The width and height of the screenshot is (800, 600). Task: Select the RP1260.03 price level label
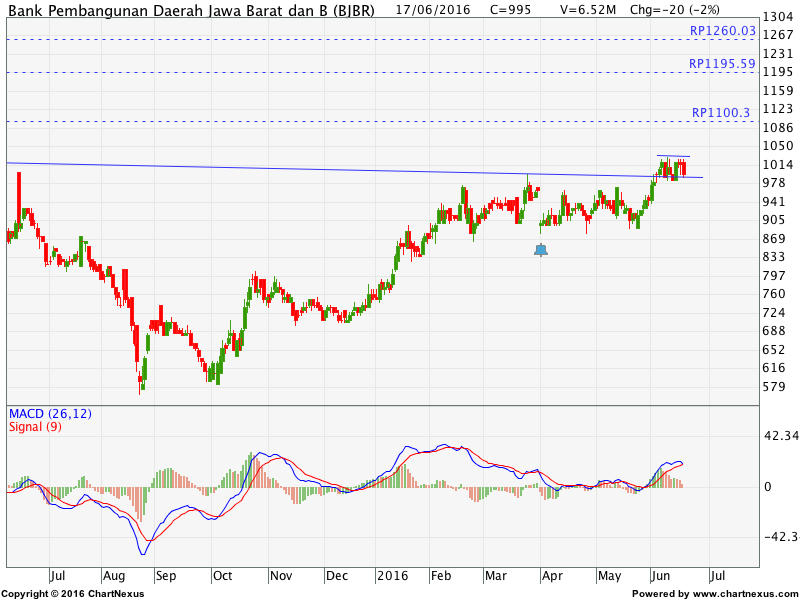point(722,31)
